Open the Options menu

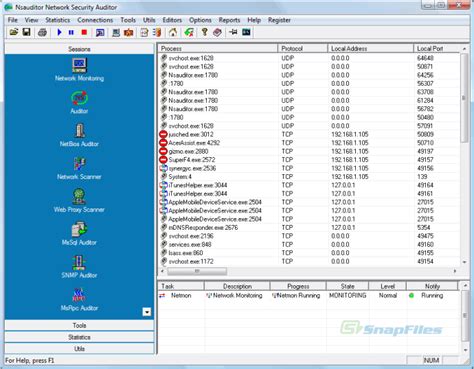tap(200, 20)
